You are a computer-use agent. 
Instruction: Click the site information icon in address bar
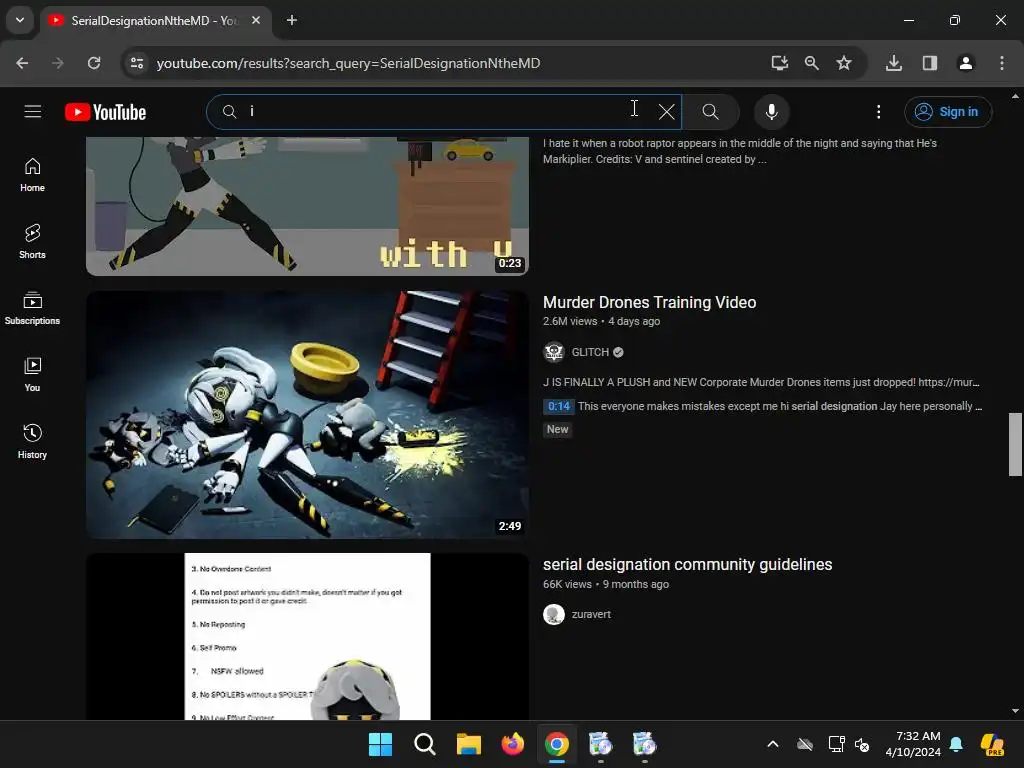click(x=137, y=63)
